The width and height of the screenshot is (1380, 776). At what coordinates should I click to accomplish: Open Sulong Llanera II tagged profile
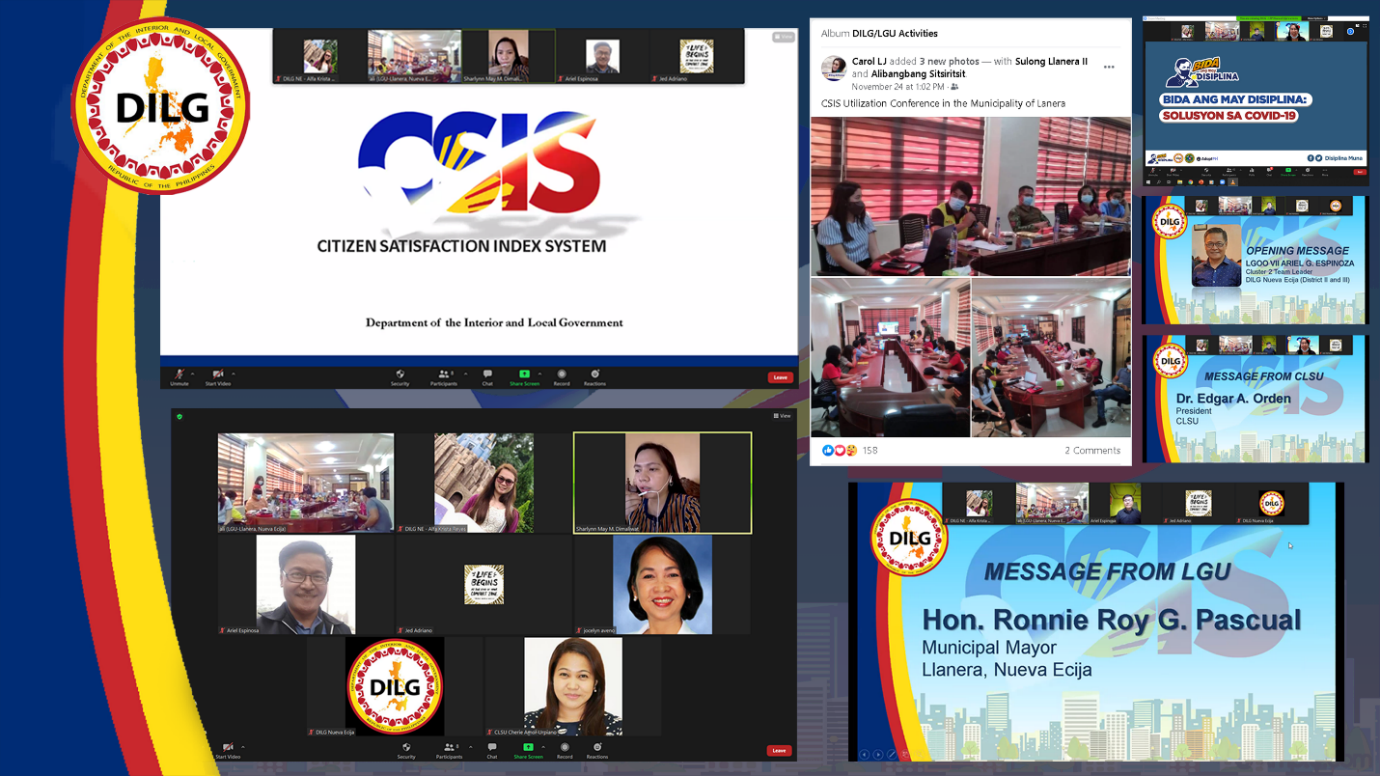click(1051, 62)
